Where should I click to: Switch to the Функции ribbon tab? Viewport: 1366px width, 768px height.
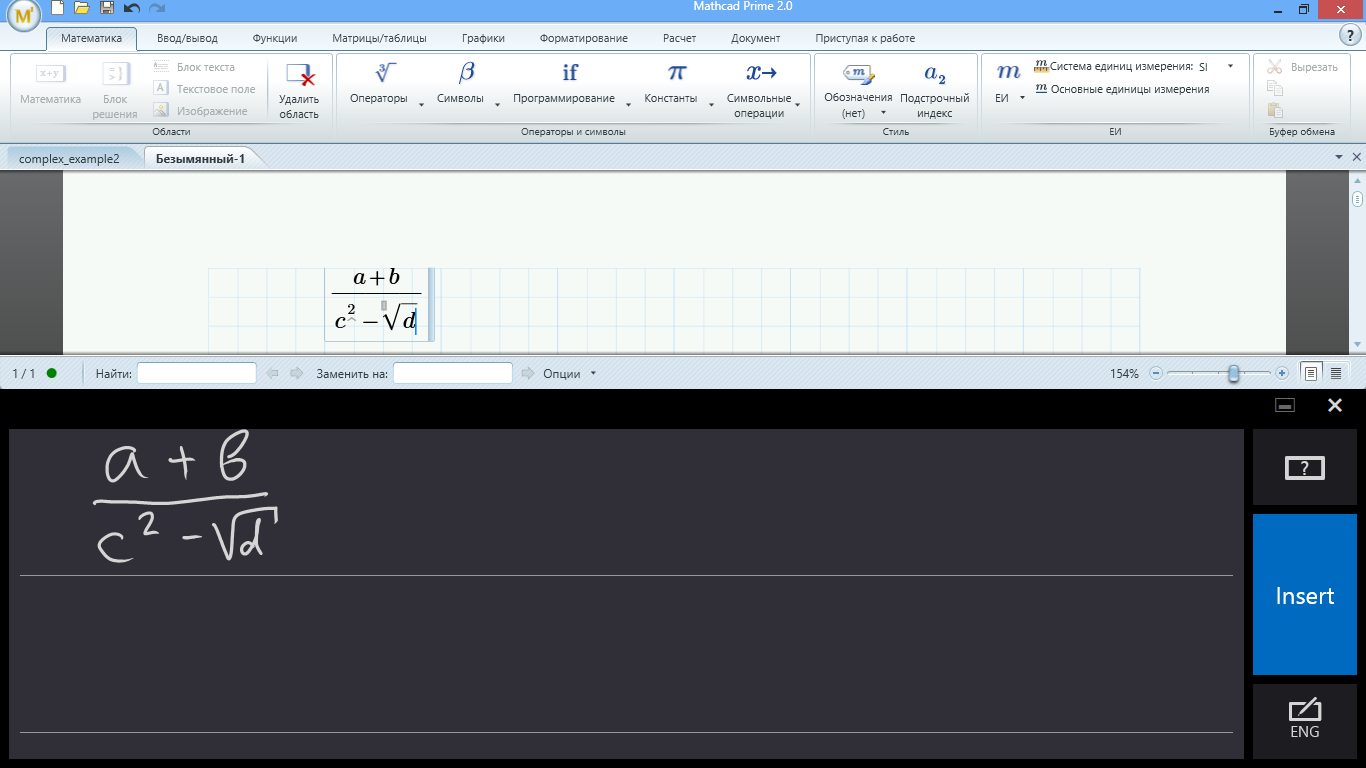click(275, 38)
